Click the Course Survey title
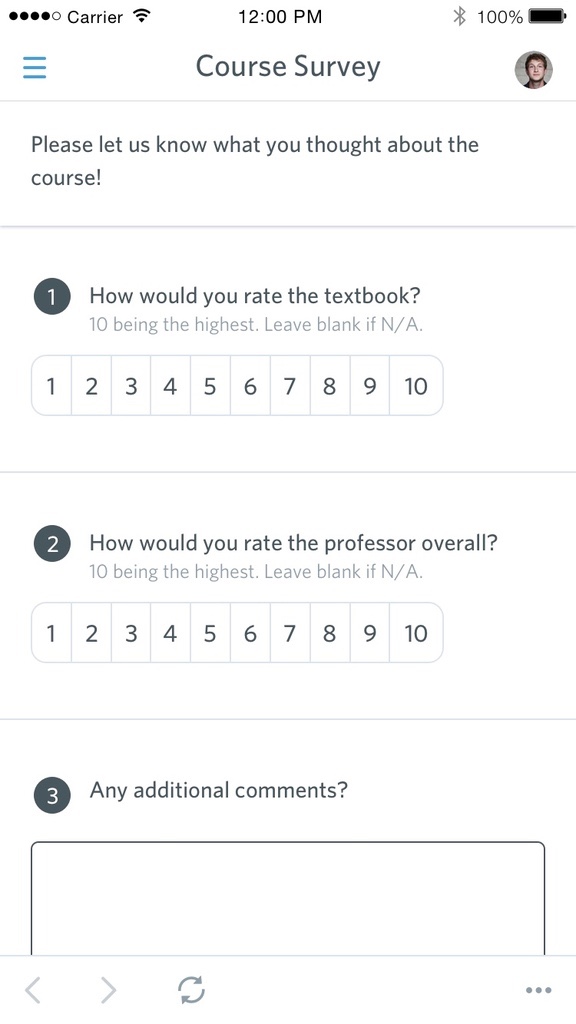This screenshot has height=1024, width=576. point(288,66)
